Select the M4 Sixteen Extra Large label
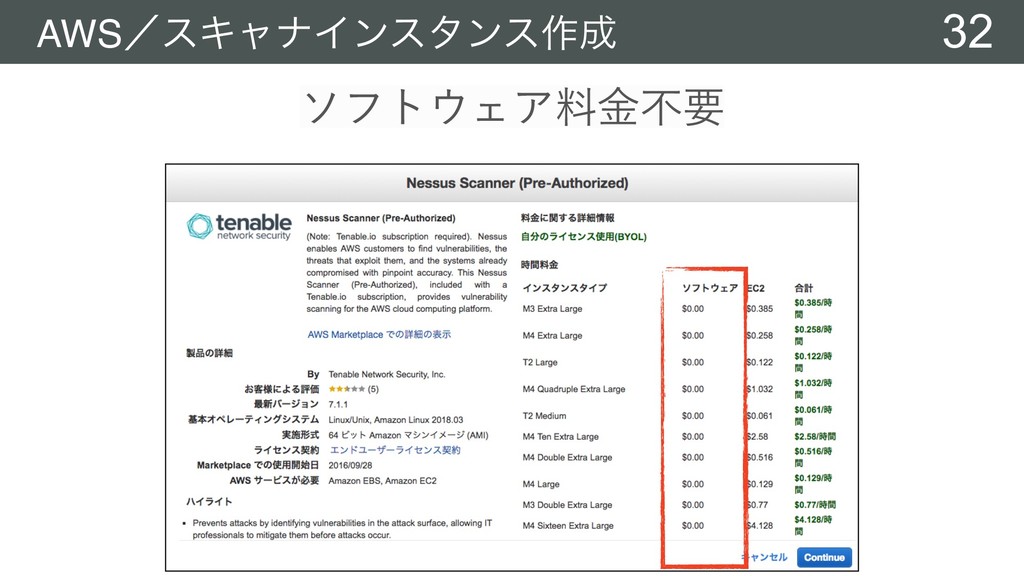The image size is (1024, 576). (x=568, y=526)
